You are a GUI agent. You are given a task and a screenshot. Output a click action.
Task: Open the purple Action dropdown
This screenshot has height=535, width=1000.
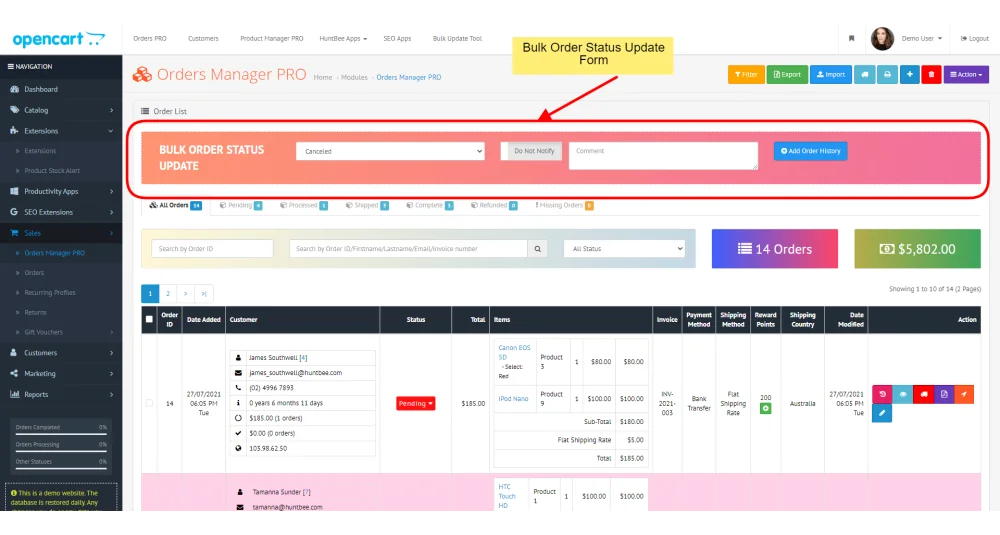pos(966,75)
